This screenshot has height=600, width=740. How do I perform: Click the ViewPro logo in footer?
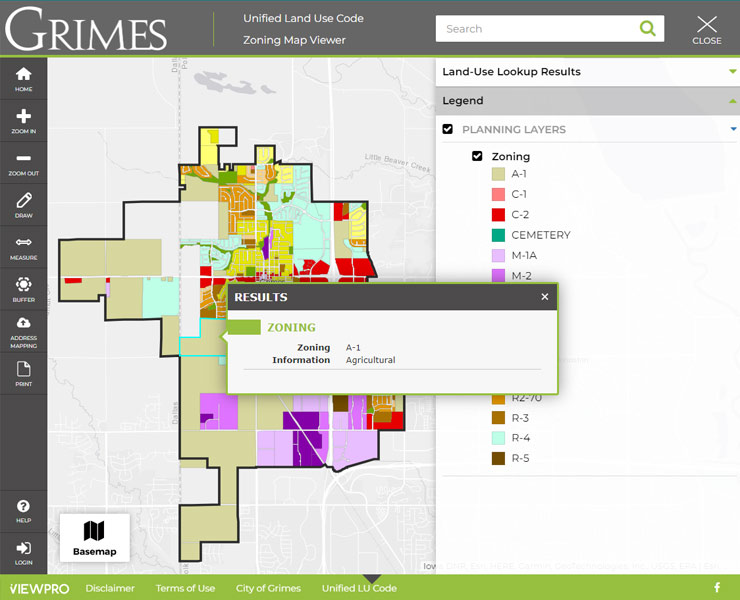click(39, 589)
